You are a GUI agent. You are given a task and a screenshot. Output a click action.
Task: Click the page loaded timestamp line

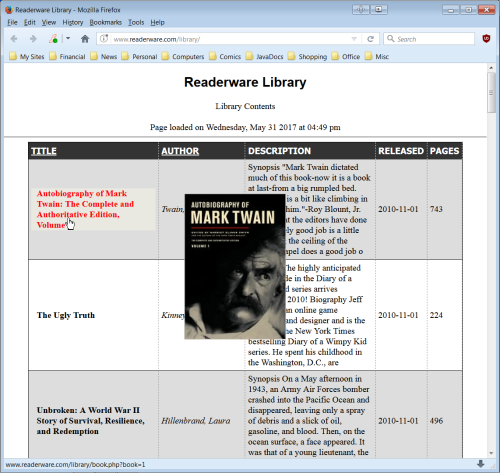[245, 127]
